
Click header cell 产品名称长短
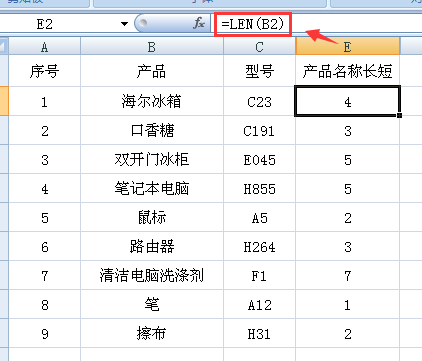(x=347, y=71)
